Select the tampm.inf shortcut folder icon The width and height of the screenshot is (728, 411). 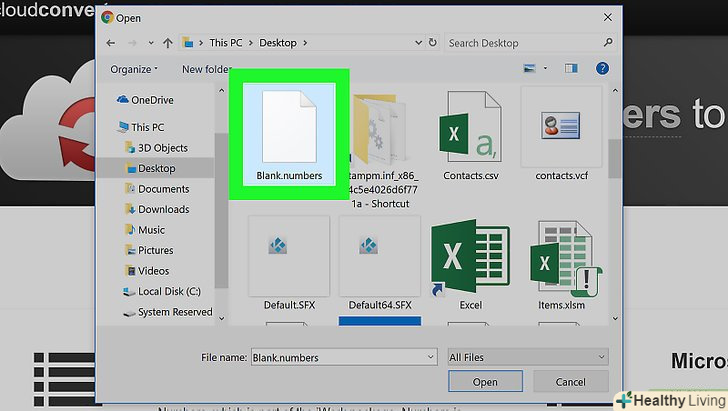pos(379,129)
